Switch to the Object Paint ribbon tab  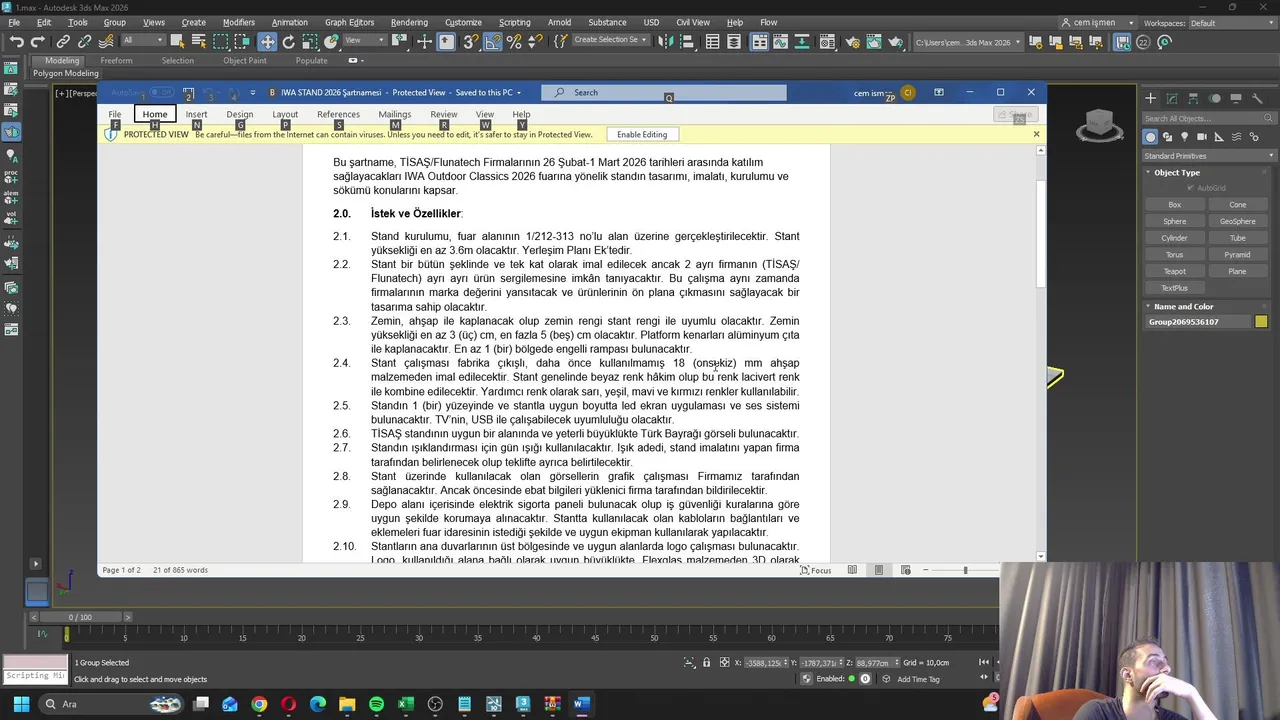[245, 60]
